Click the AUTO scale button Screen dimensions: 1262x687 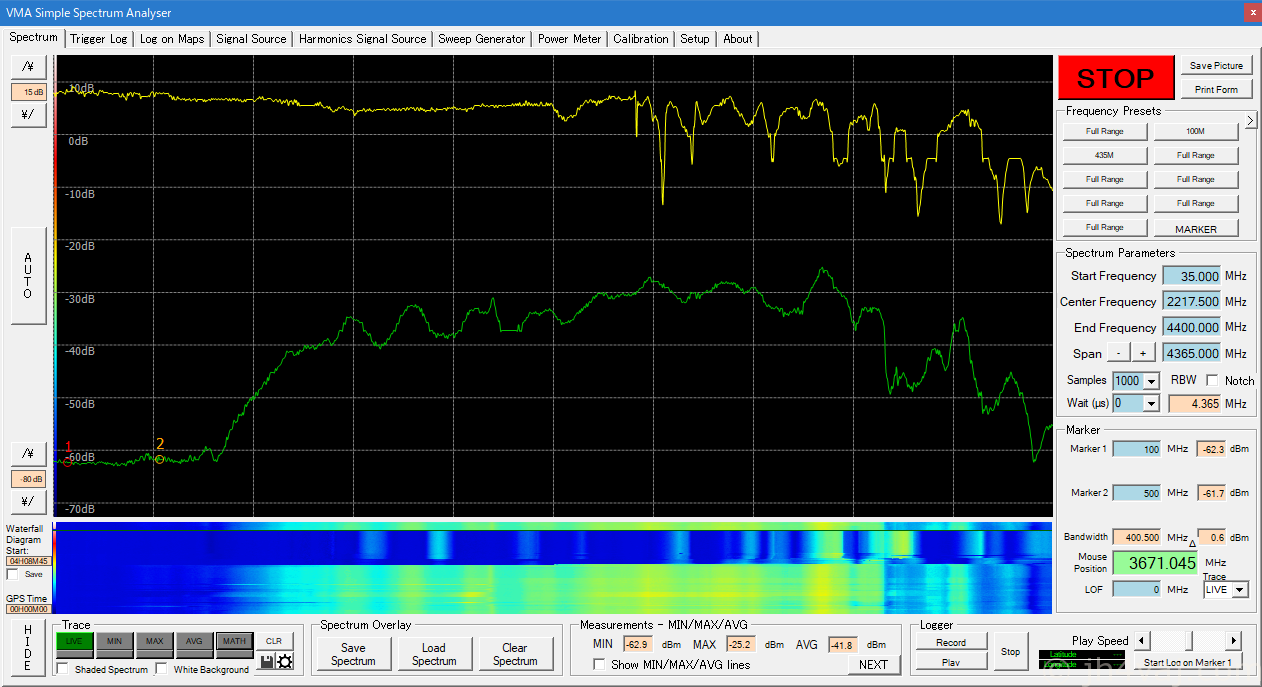(x=28, y=275)
